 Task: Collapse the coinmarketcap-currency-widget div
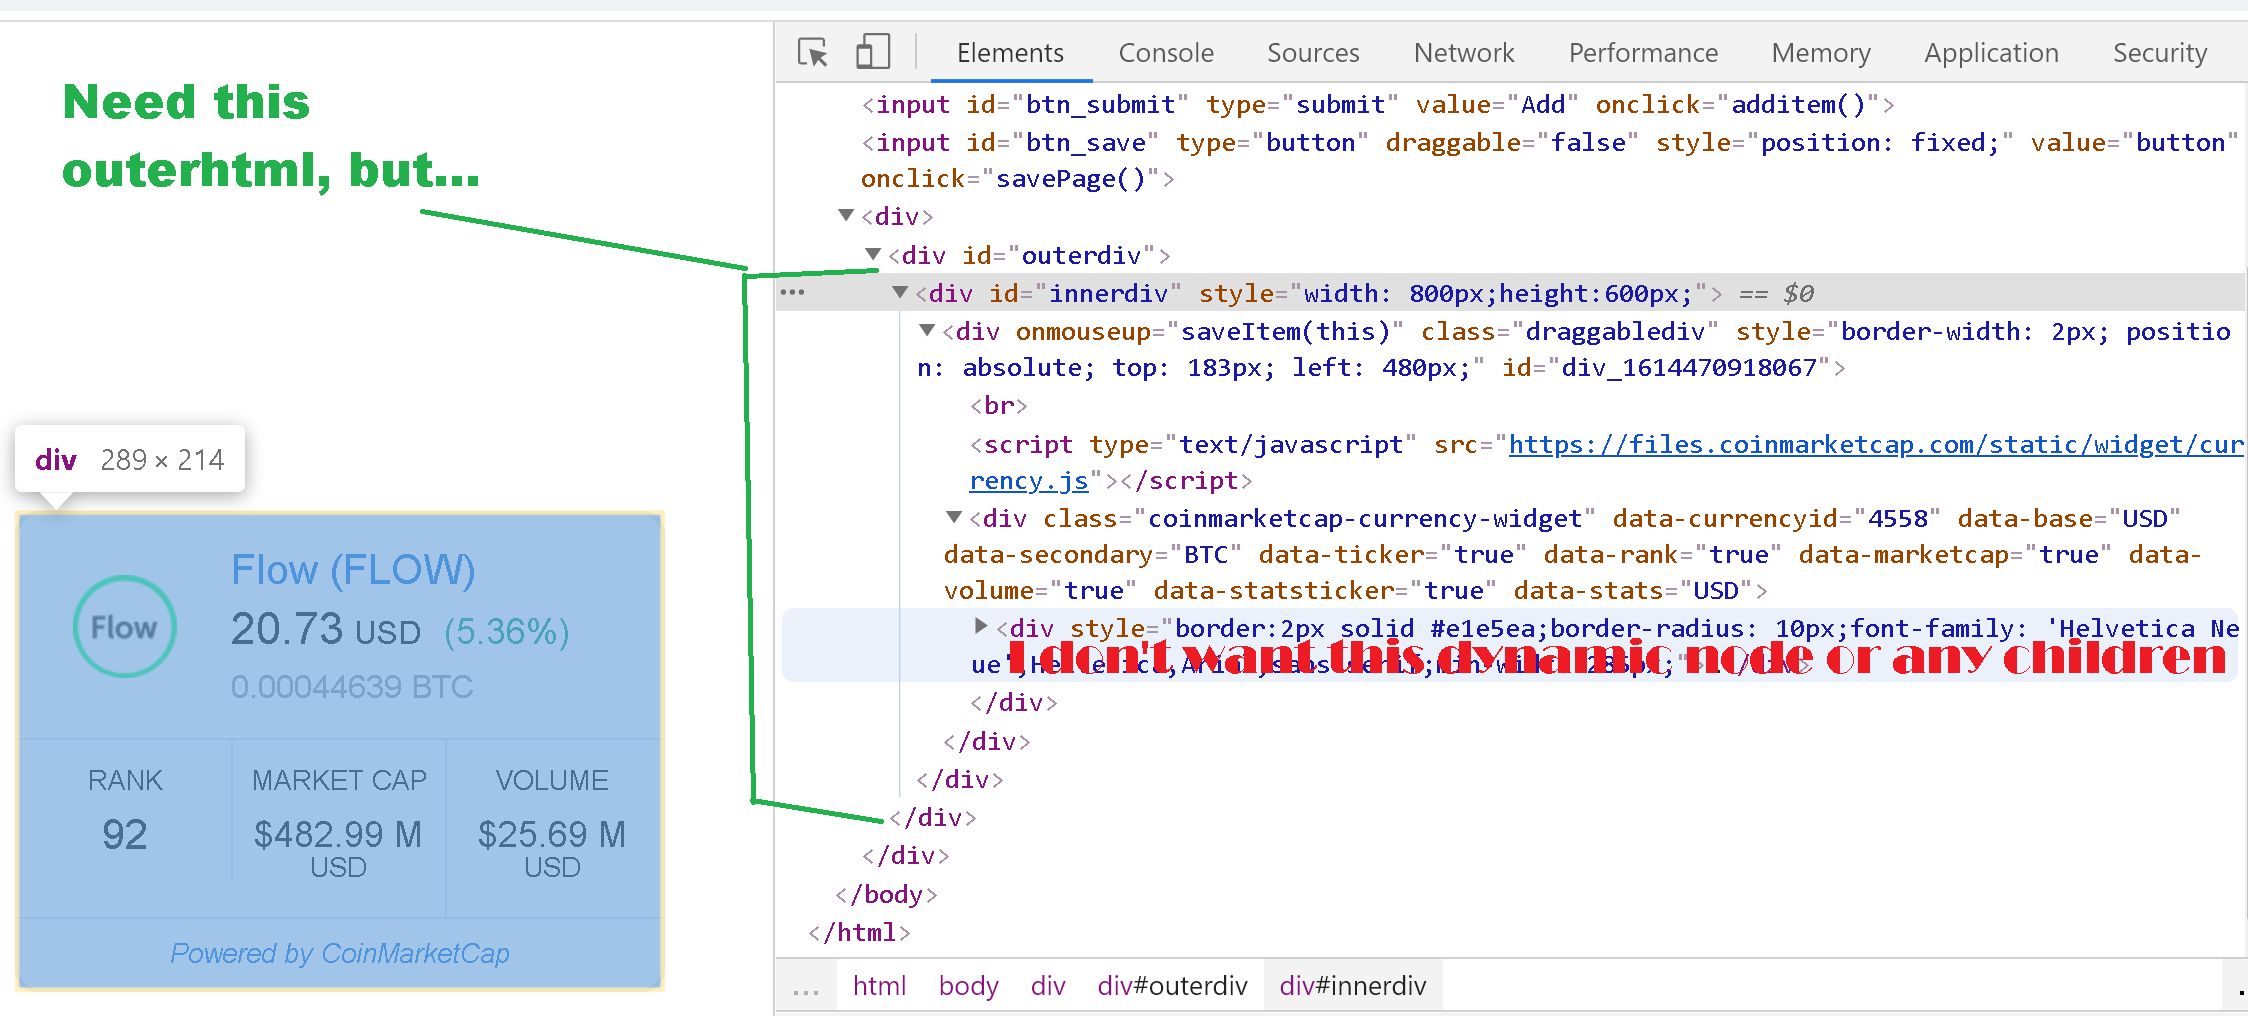(953, 518)
